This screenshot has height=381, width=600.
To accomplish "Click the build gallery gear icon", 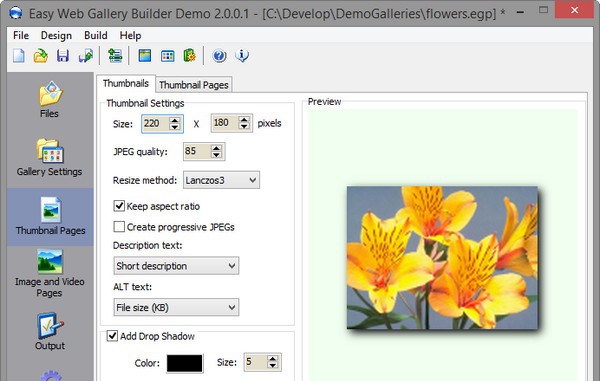I will pyautogui.click(x=190, y=56).
